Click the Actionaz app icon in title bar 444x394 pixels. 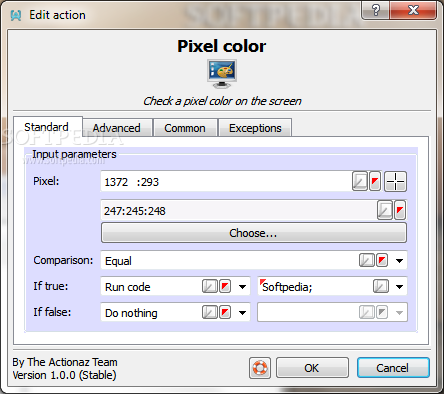[16, 15]
